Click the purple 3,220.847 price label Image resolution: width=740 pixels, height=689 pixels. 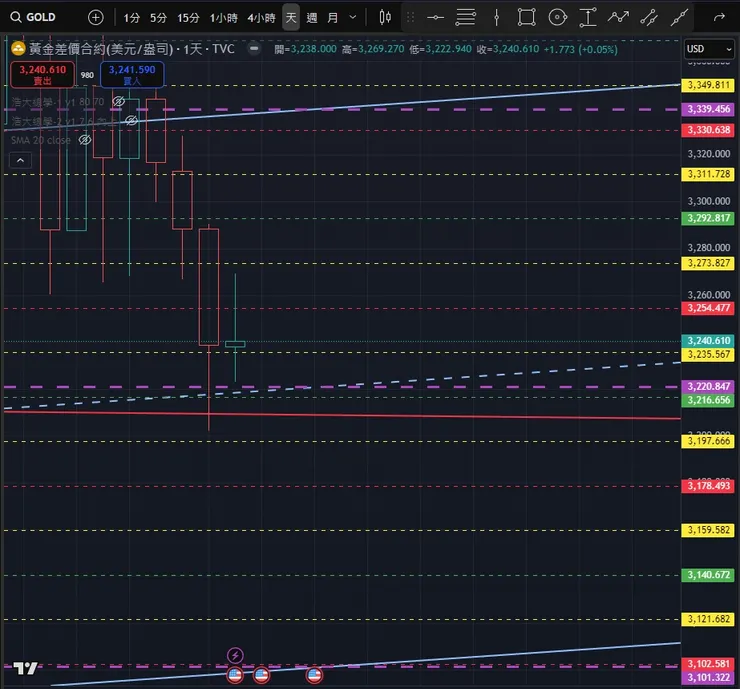point(708,386)
